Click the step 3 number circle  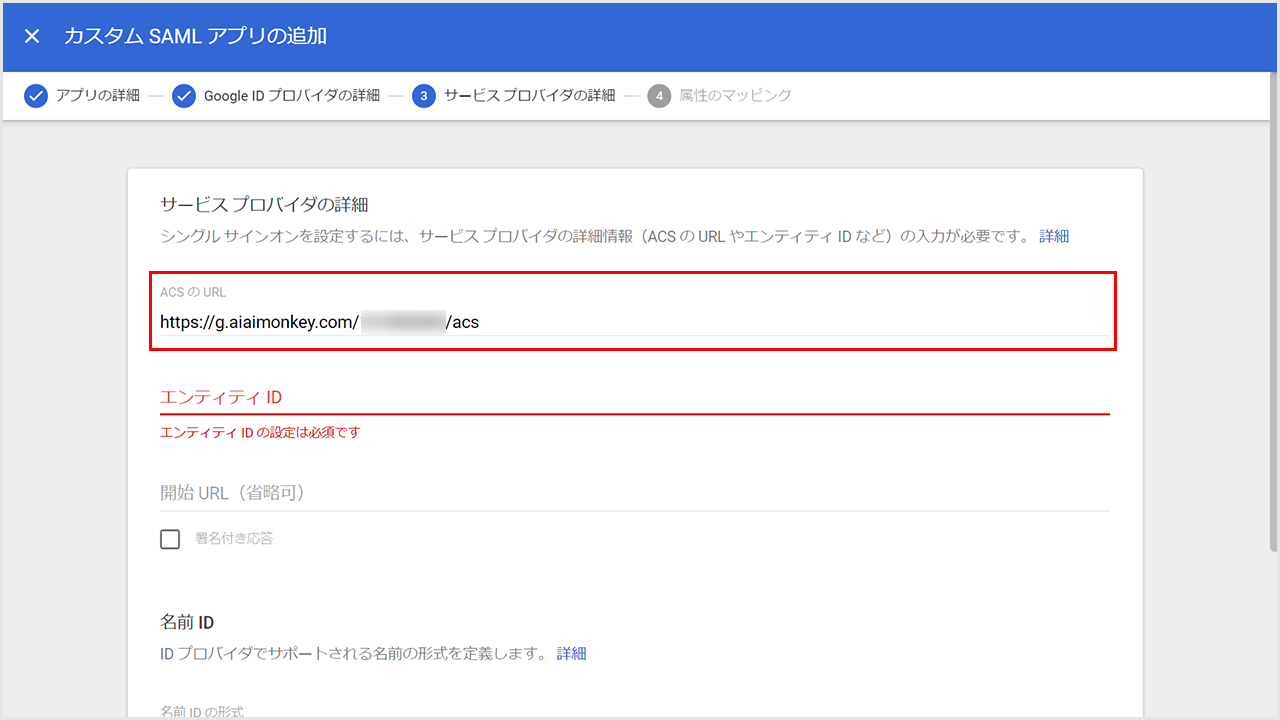point(424,96)
